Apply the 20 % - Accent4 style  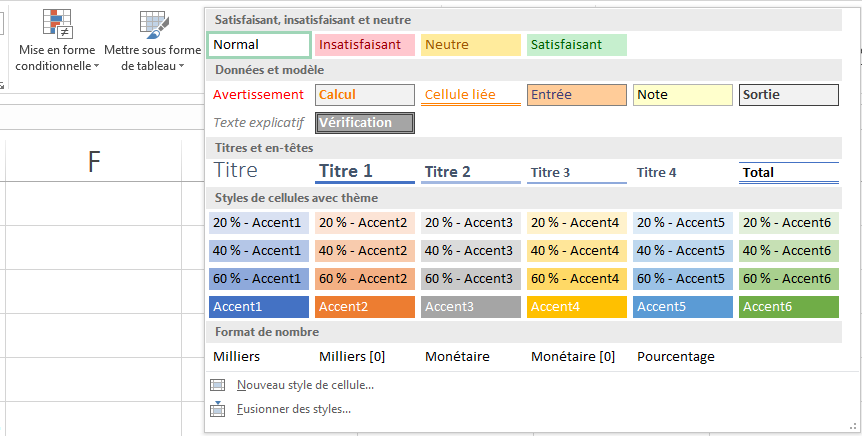577,222
